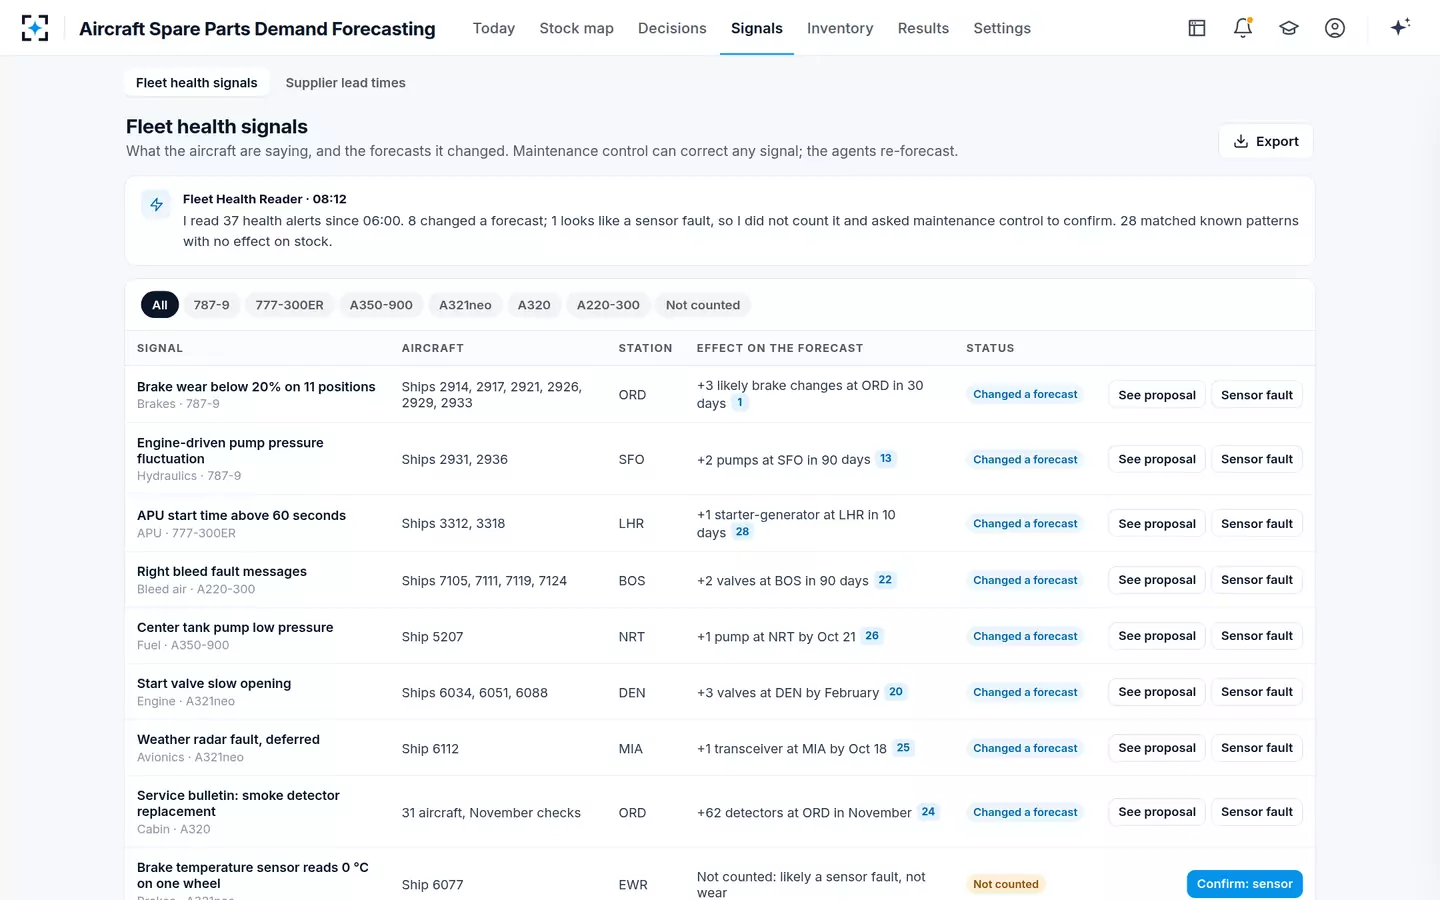Open the learning cap icon
This screenshot has width=1440, height=900.
tap(1289, 28)
